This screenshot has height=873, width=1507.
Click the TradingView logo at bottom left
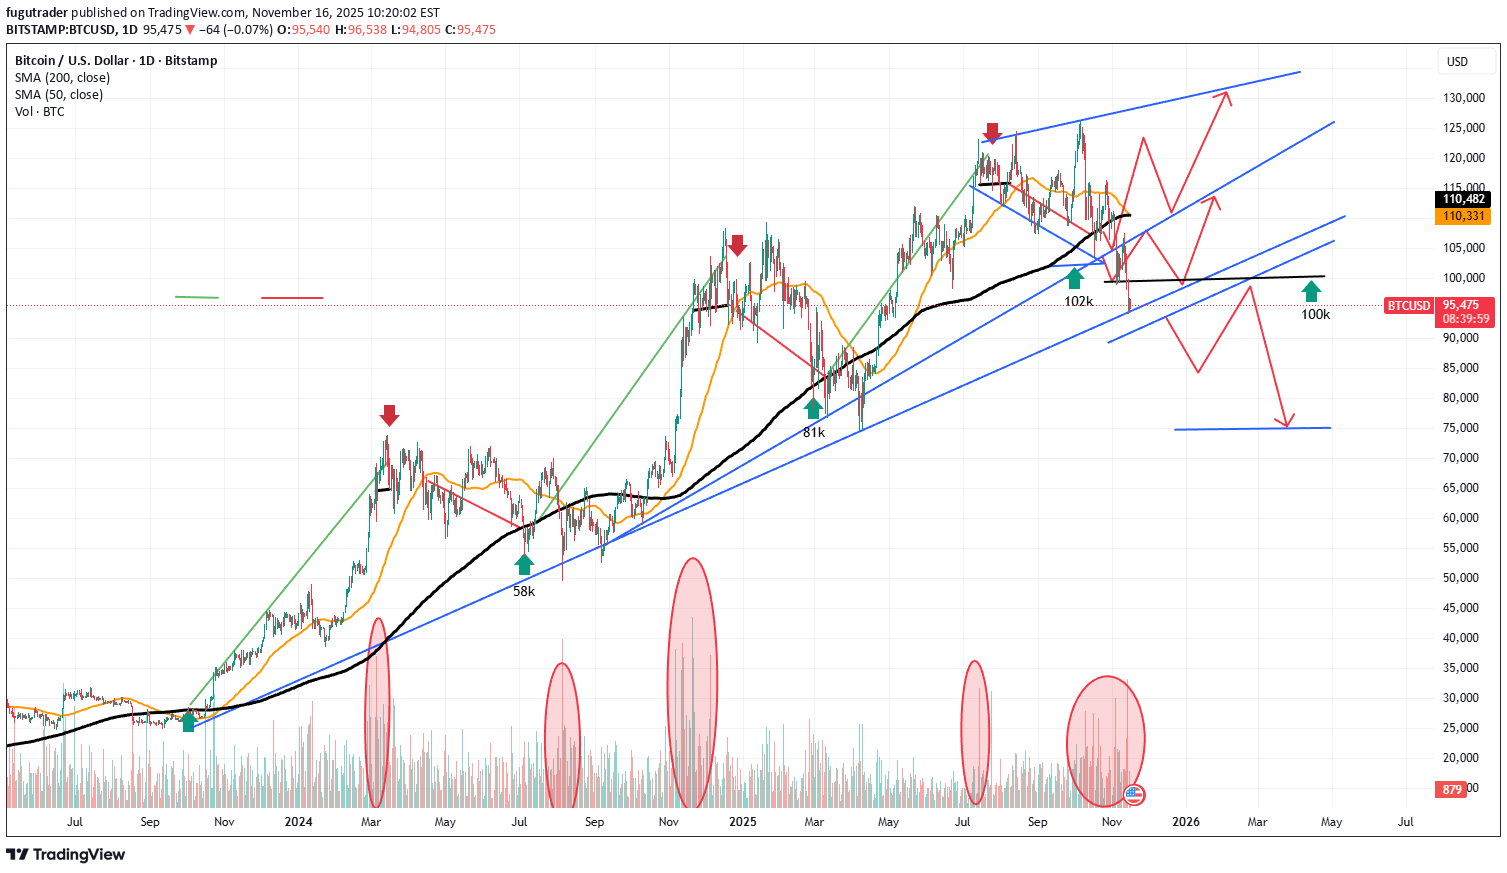pyautogui.click(x=17, y=855)
